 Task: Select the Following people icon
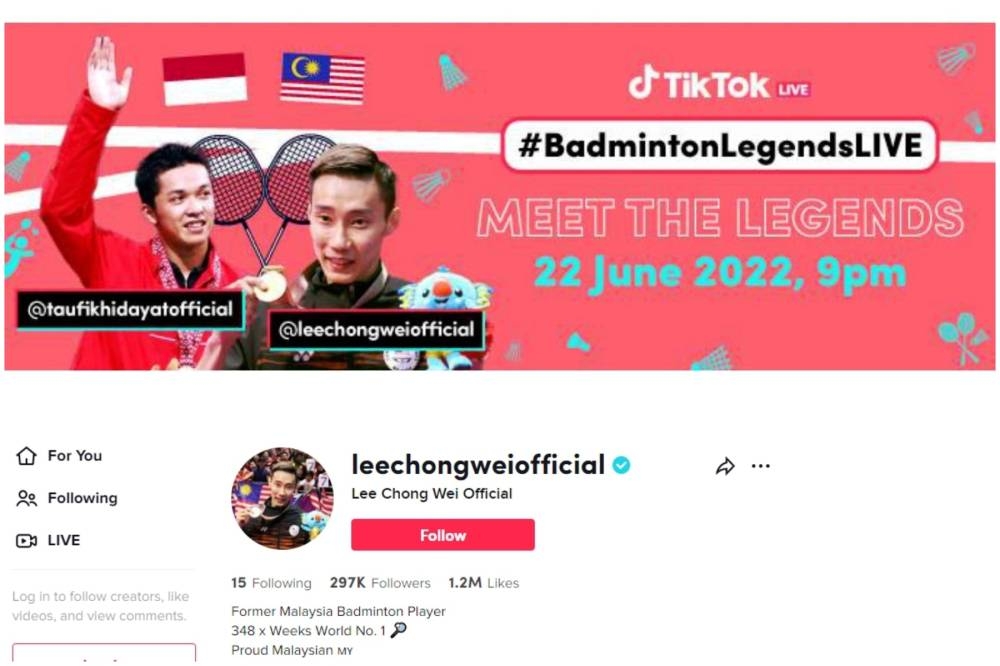tap(26, 498)
